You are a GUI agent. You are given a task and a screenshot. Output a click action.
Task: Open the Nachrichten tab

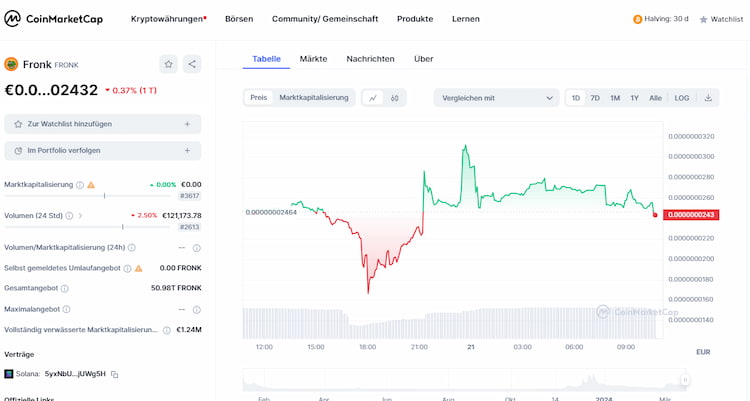click(370, 59)
